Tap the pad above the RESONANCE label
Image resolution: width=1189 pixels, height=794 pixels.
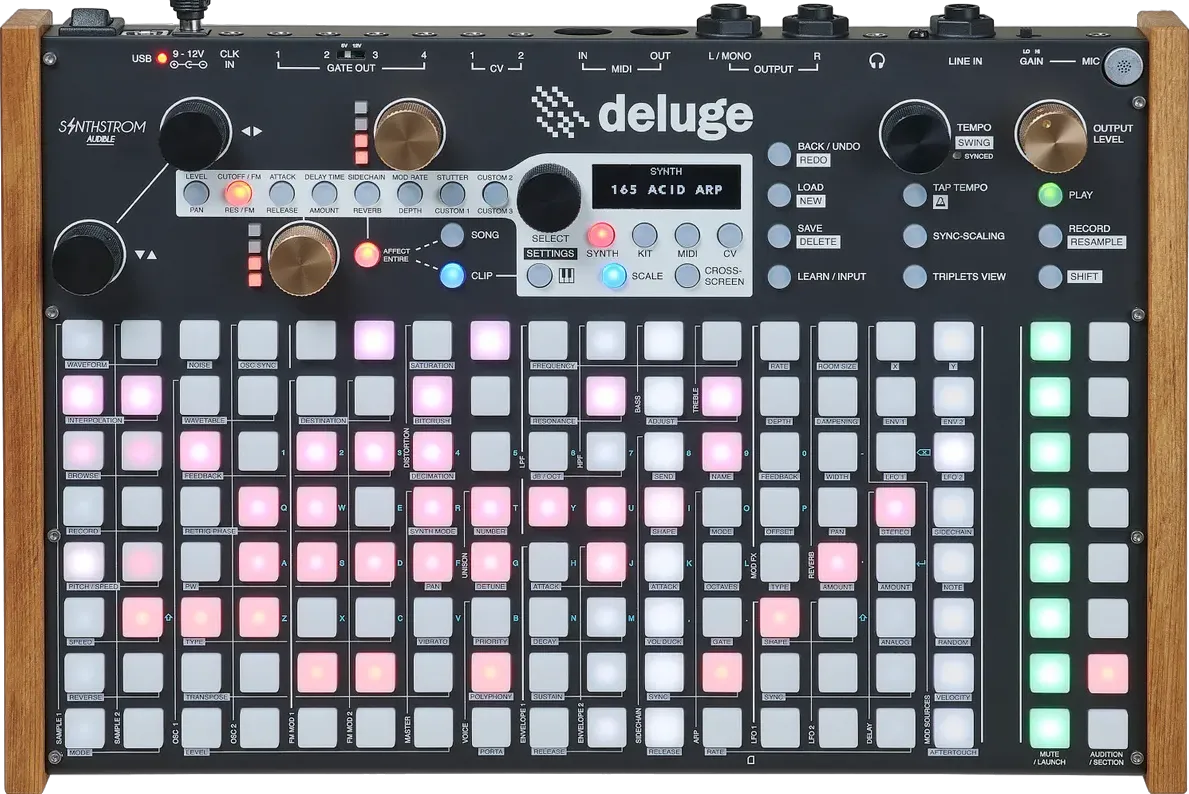click(548, 396)
